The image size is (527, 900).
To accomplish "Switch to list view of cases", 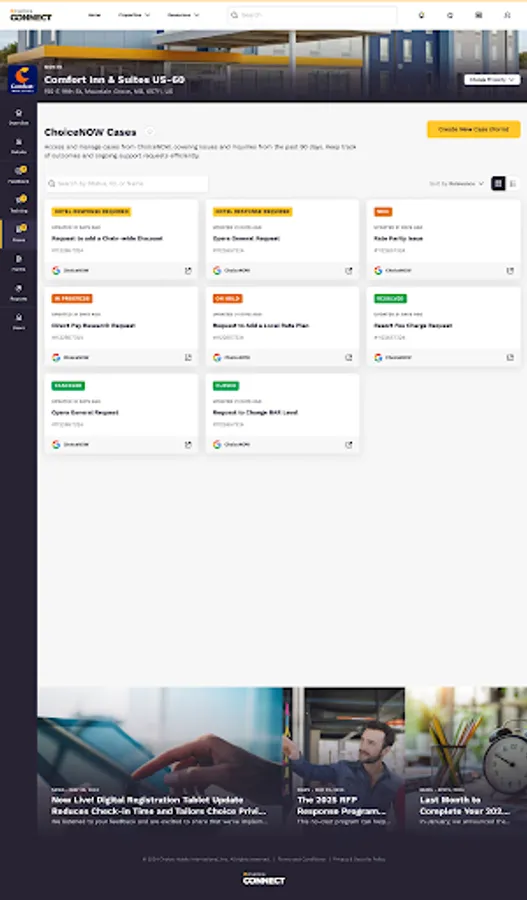I will pyautogui.click(x=513, y=184).
